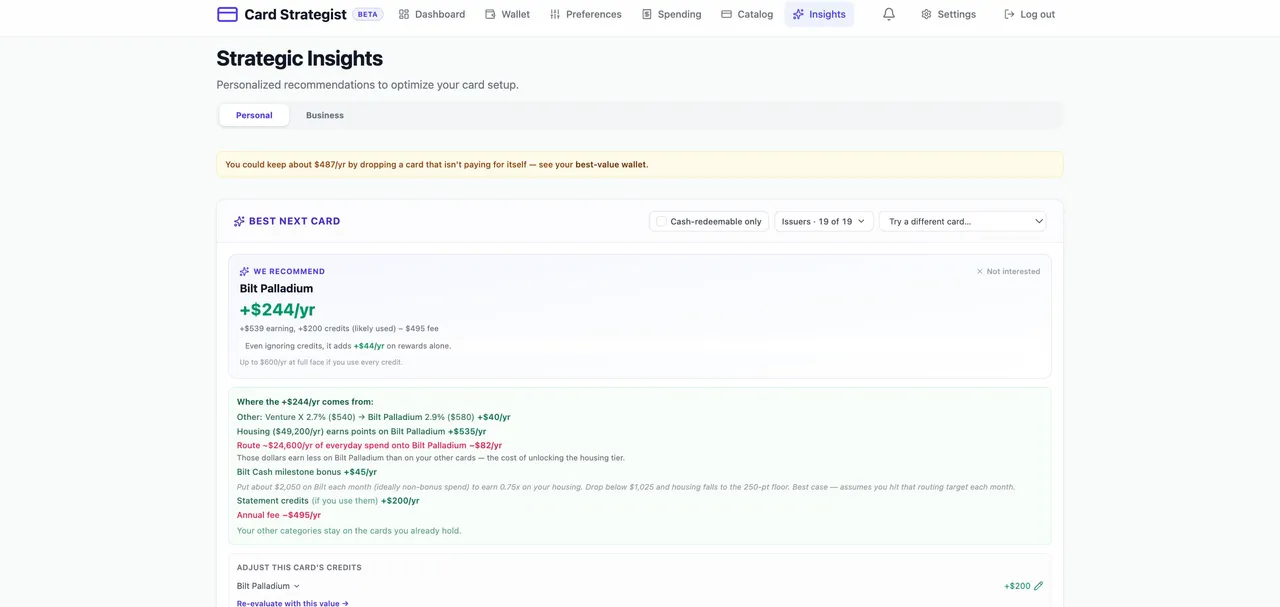Image resolution: width=1280 pixels, height=607 pixels.
Task: Click the sparkle icon beside BEST NEXT CARD
Action: (x=239, y=221)
